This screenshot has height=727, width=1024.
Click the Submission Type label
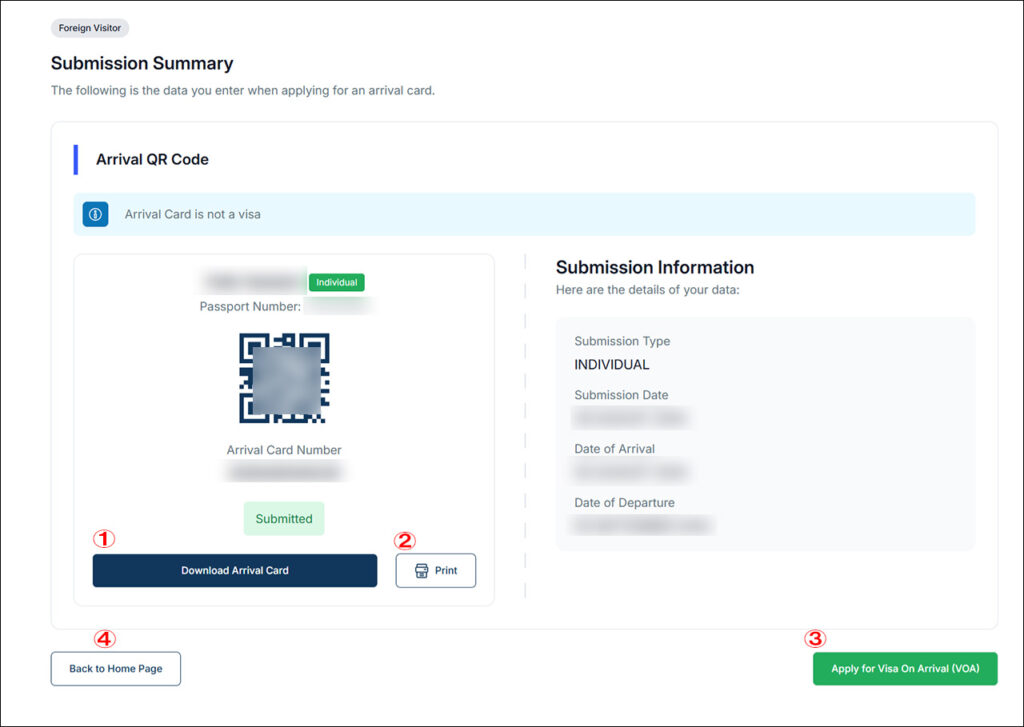pos(622,341)
